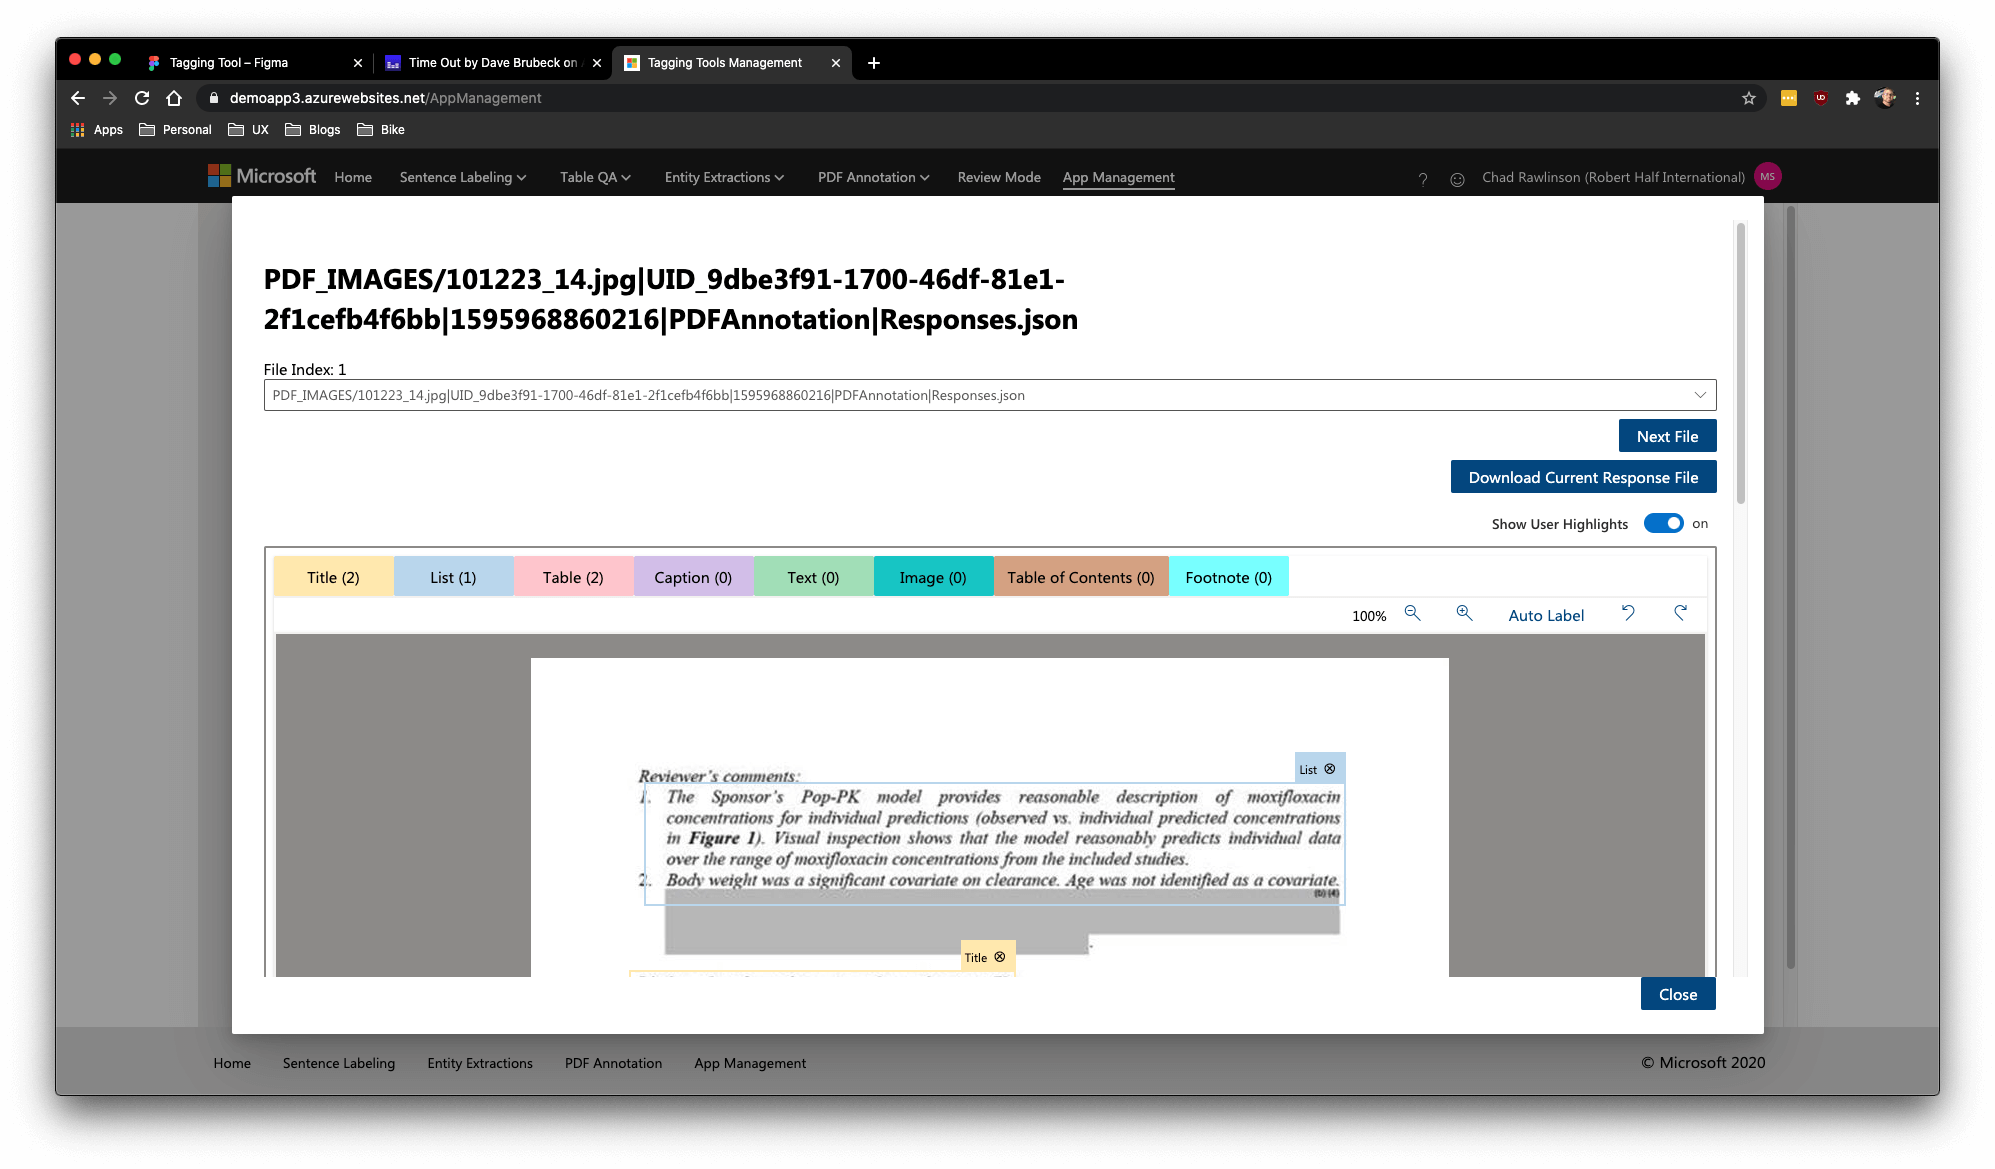This screenshot has height=1169, width=1995.
Task: Click the zoom out magnifier icon
Action: point(1412,614)
